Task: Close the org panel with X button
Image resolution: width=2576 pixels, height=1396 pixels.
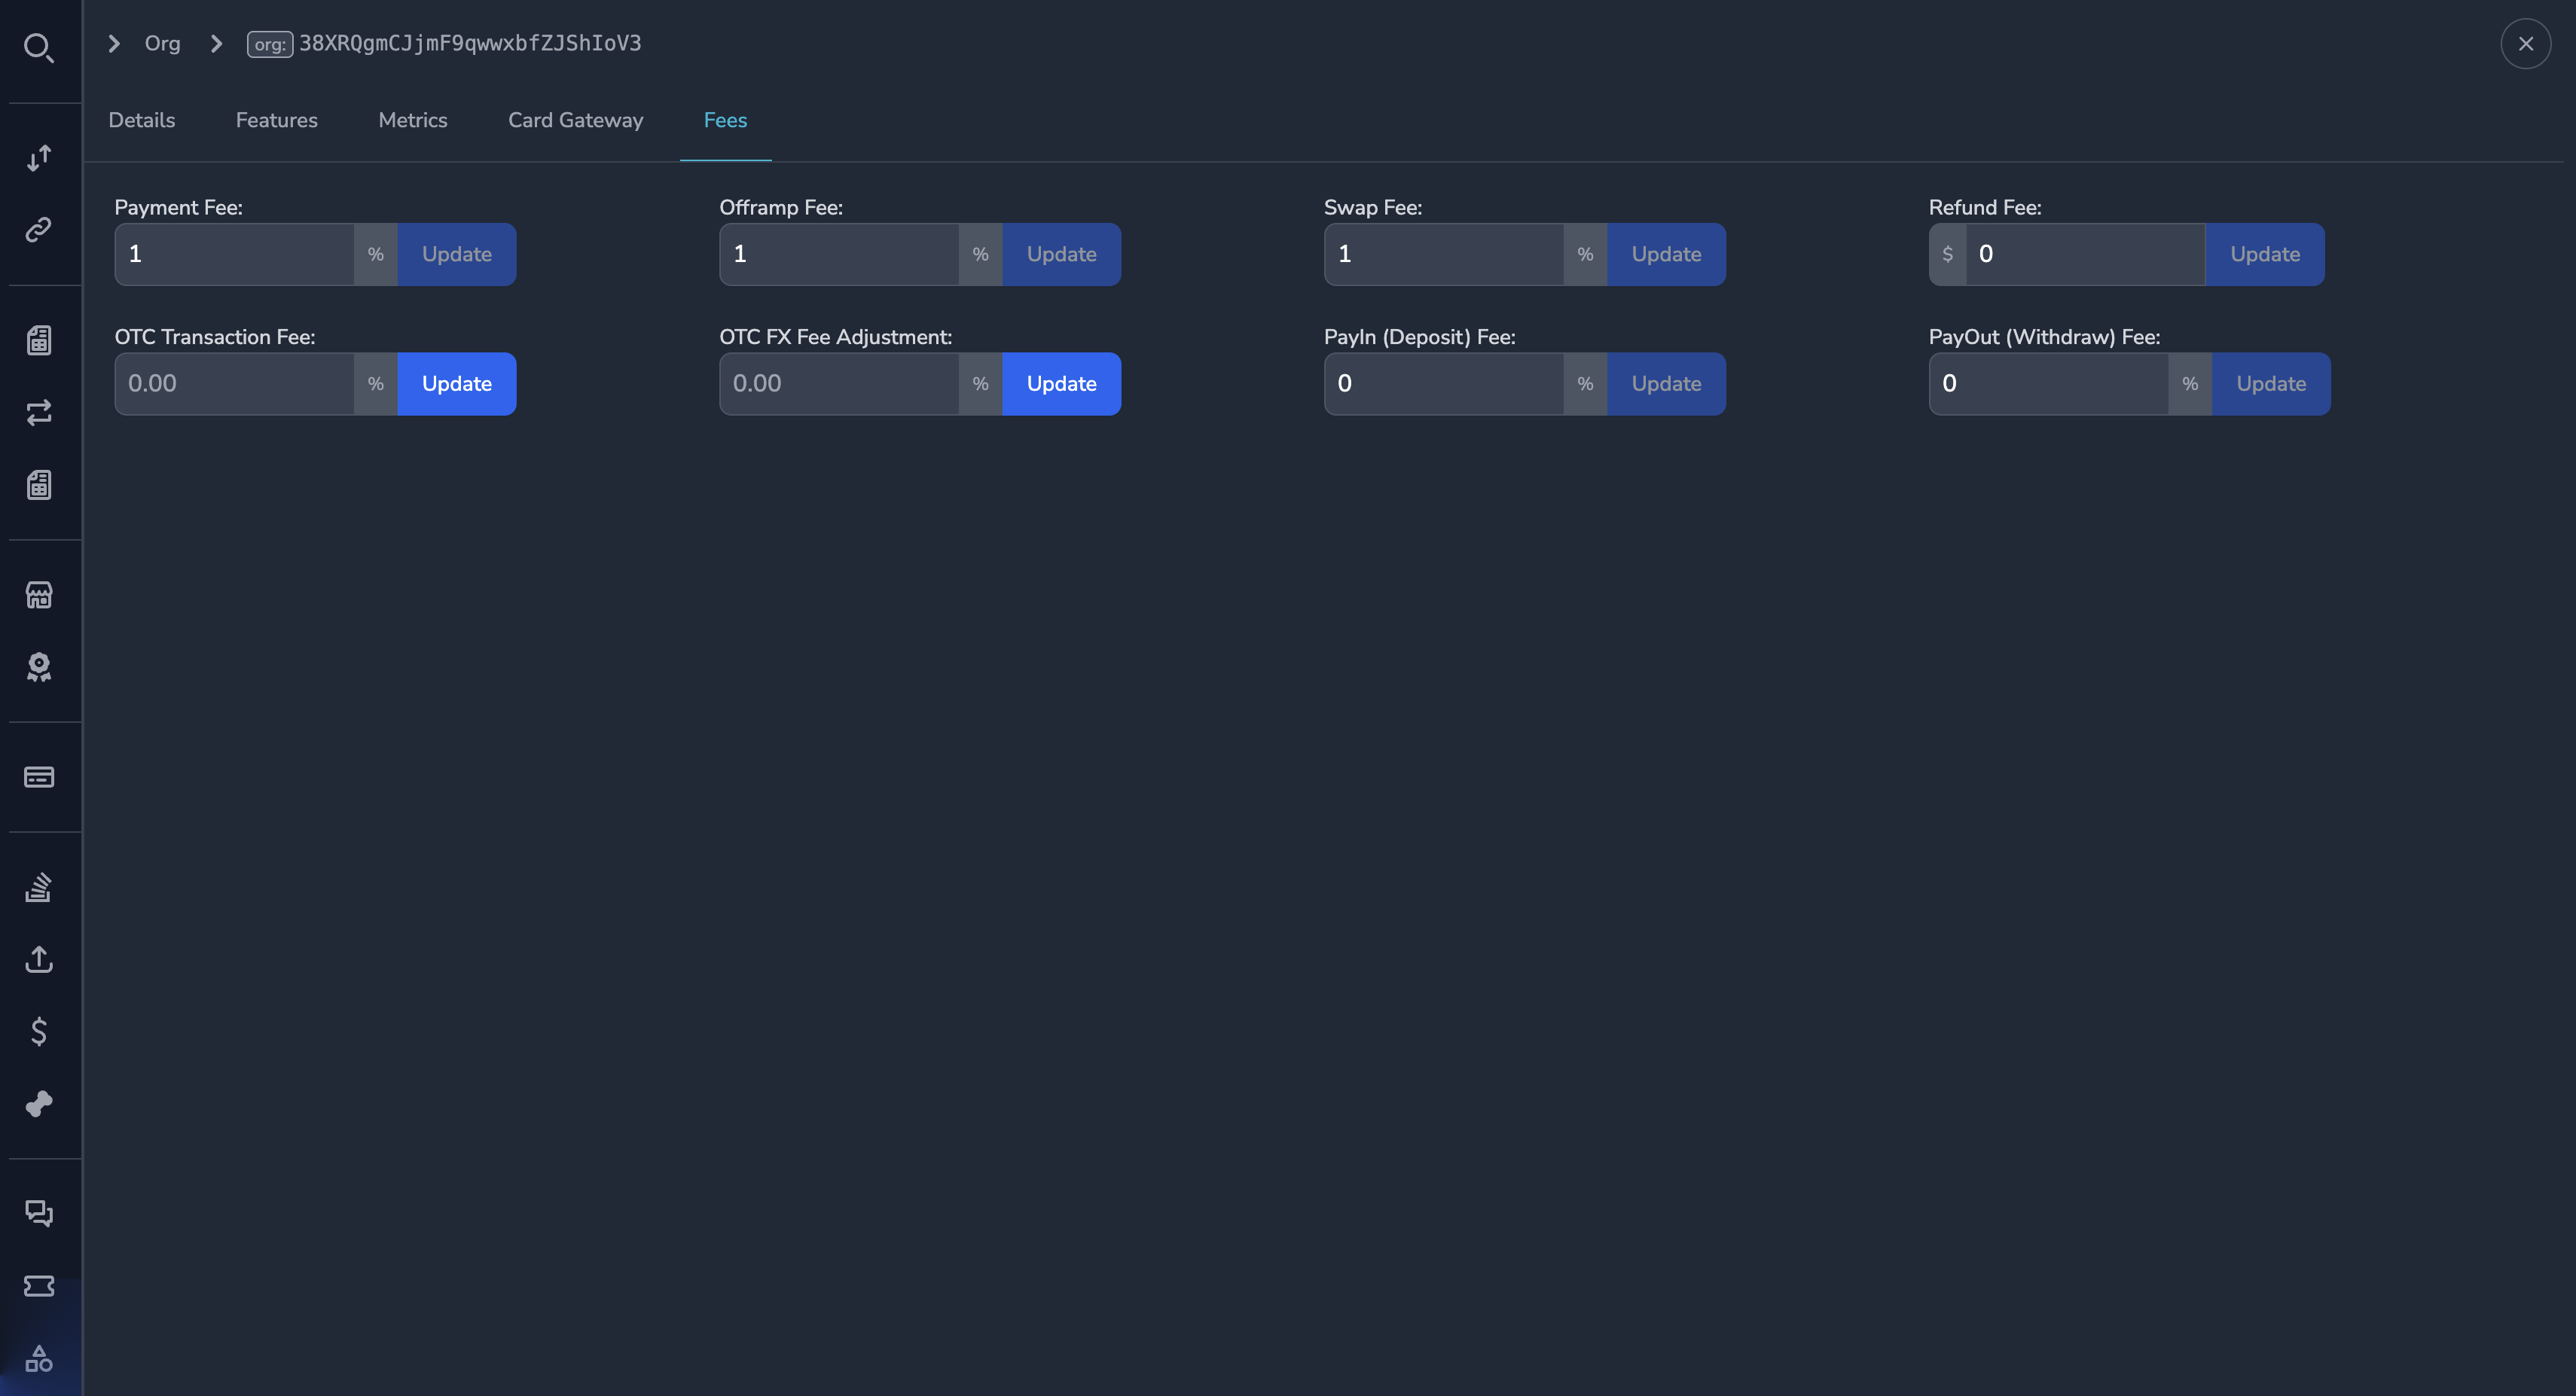Action: pyautogui.click(x=2525, y=43)
